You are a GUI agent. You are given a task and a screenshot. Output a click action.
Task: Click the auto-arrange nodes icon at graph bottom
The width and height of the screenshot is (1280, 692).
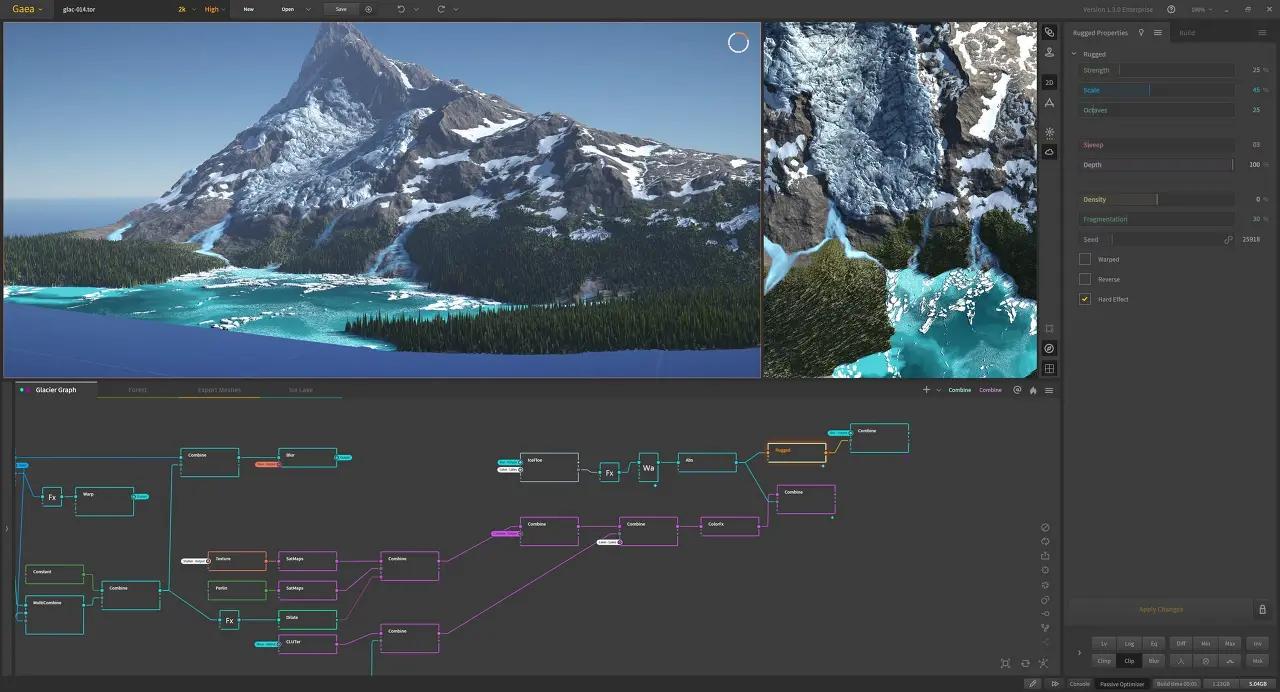[1044, 663]
